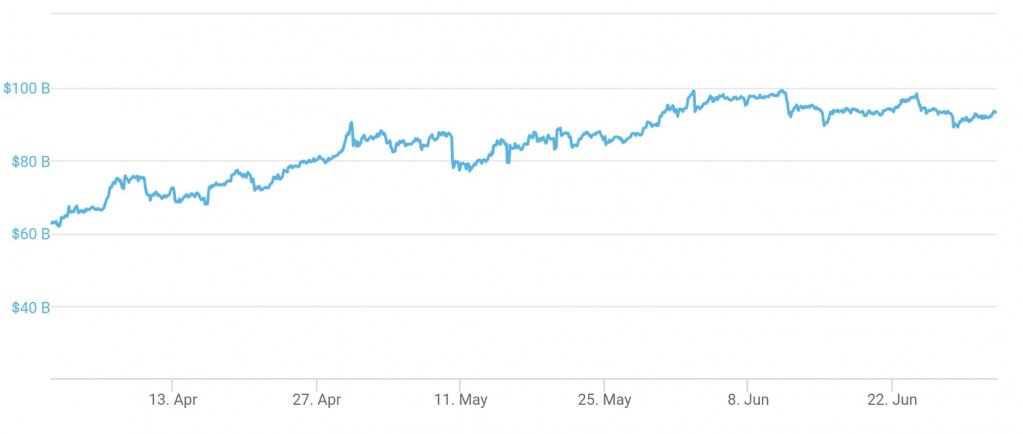Click the x-axis tick mark above "25. May"
Screen dimensions: 1023x434
pyautogui.click(x=604, y=383)
